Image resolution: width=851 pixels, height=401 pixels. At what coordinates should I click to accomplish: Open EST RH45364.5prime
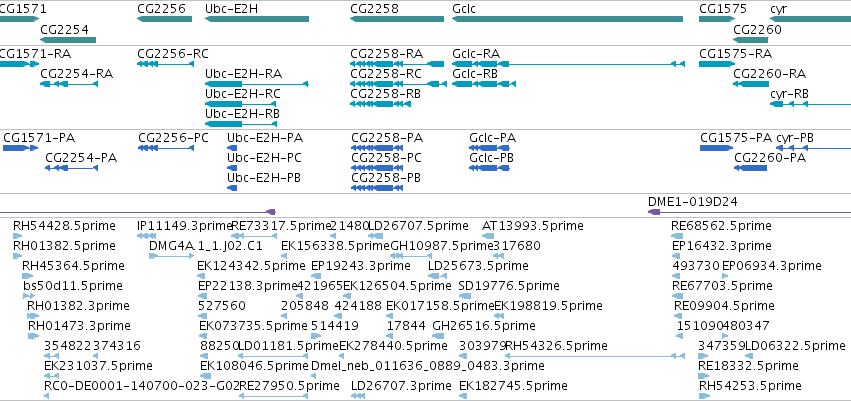tap(28, 276)
